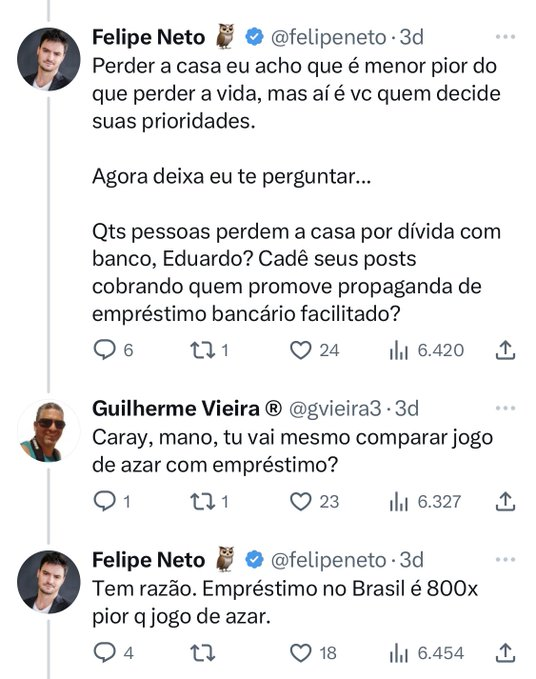Open Guilherme Vieira display name

point(176,408)
